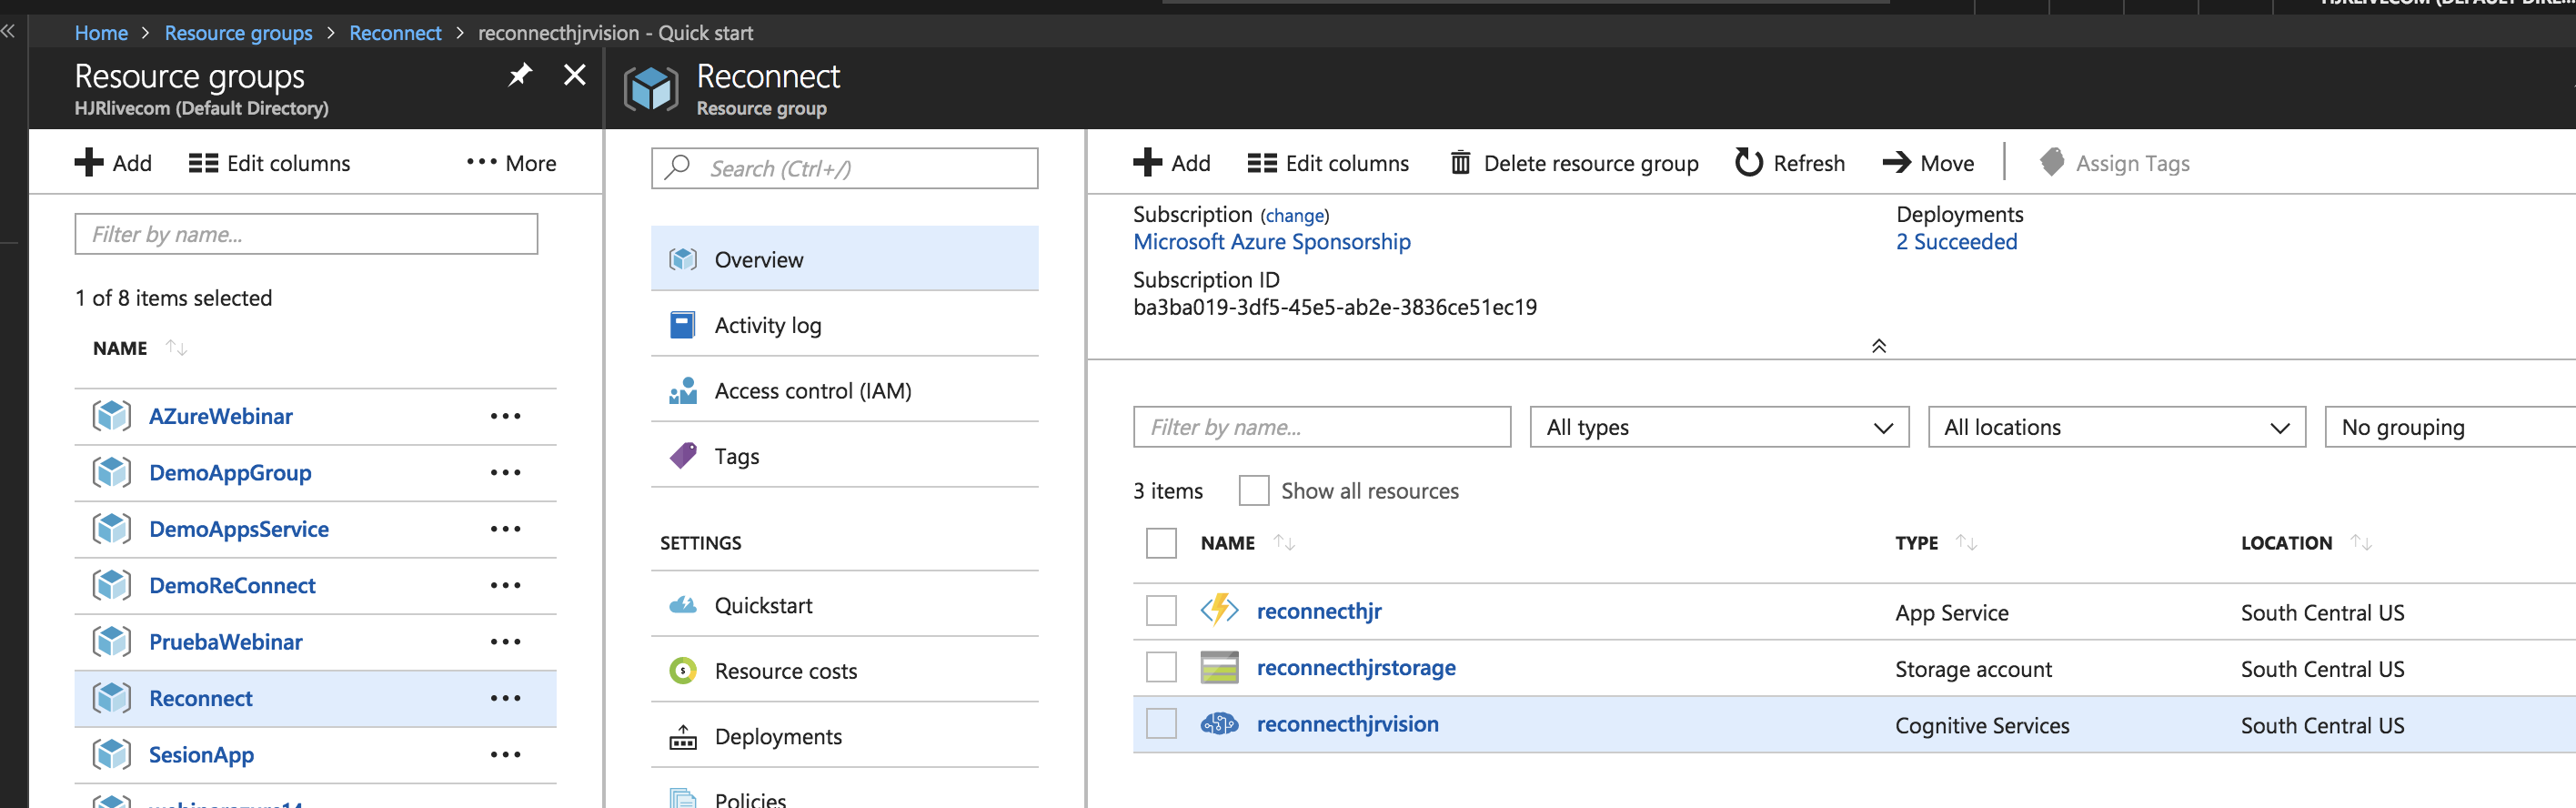The height and width of the screenshot is (808, 2576).
Task: Focus the resources Filter by name field
Action: coord(1321,427)
